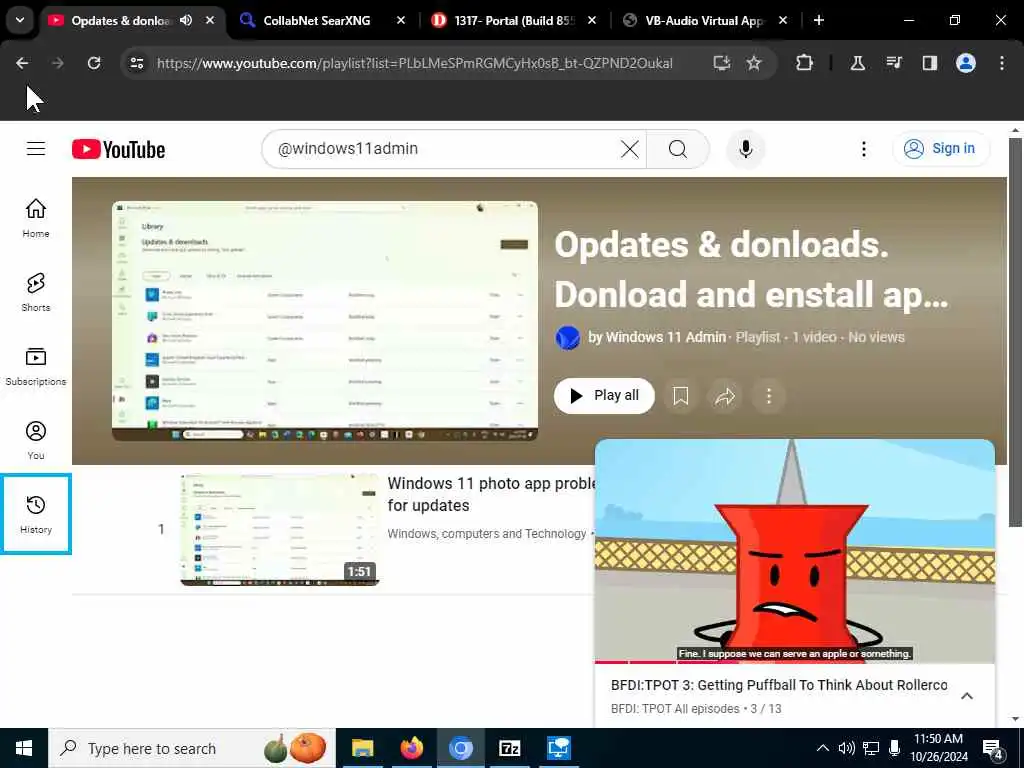Open Chrome three-dot menu
The image size is (1024, 768).
click(x=1002, y=63)
